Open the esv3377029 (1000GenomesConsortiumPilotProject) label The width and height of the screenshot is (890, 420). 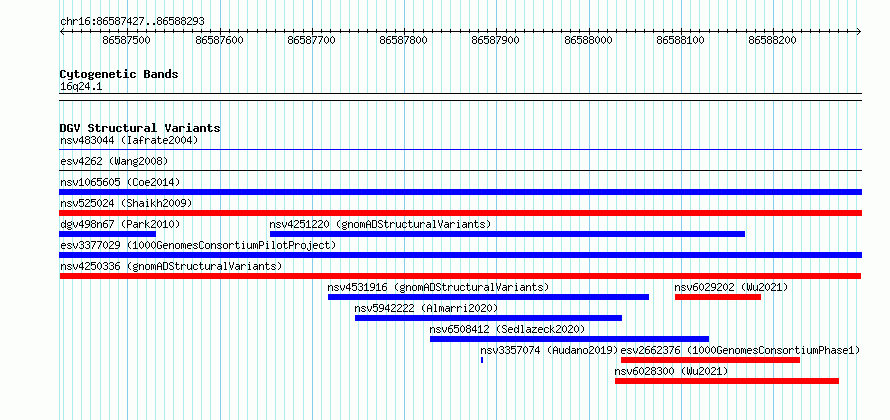[x=198, y=245]
